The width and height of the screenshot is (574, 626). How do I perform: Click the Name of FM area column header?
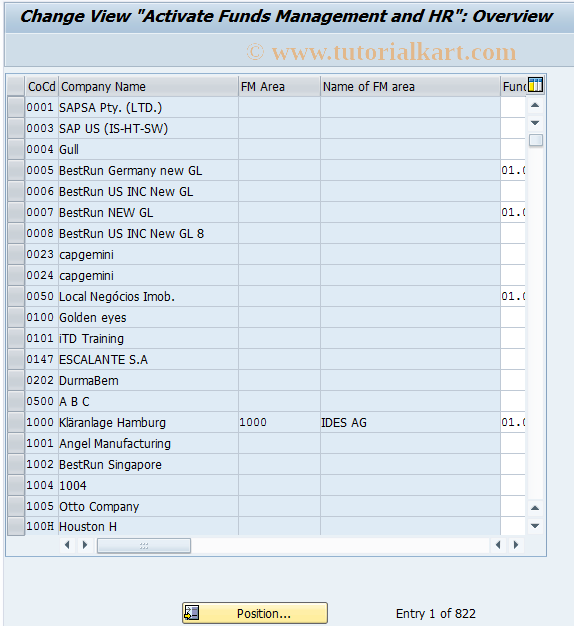coord(410,86)
